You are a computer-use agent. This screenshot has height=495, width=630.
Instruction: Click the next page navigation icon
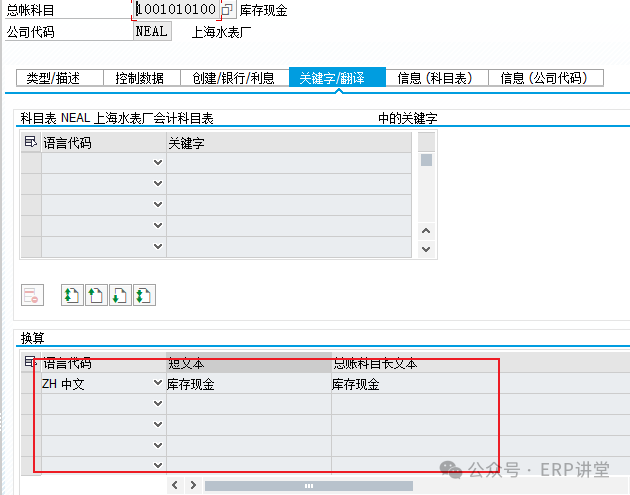(119, 295)
